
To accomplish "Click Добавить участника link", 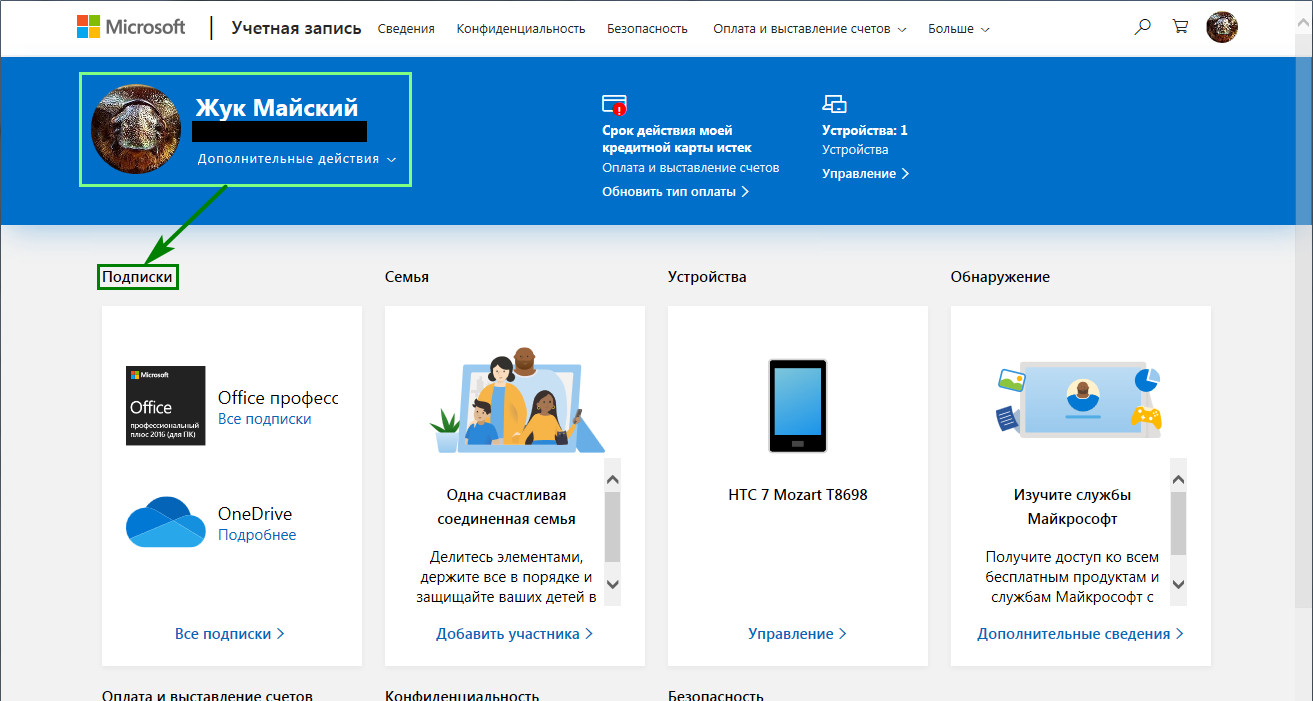I will click(514, 633).
